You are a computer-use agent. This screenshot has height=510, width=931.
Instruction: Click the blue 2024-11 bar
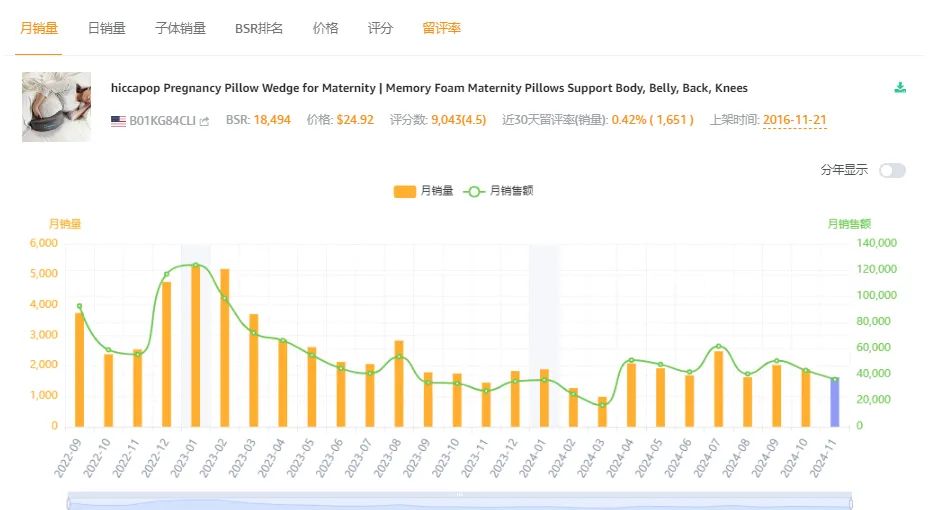point(834,403)
